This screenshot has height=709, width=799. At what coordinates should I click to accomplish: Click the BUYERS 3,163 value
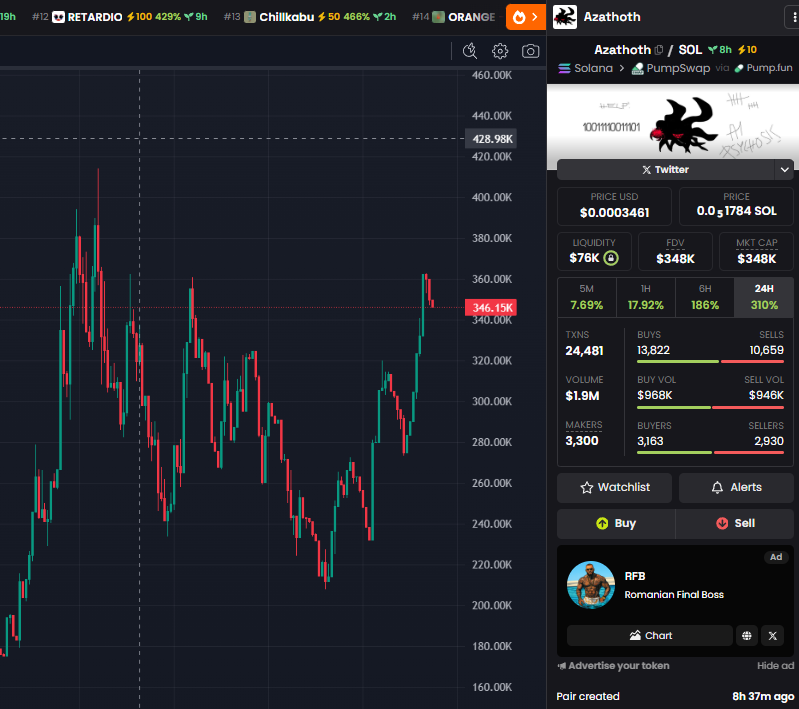[650, 441]
